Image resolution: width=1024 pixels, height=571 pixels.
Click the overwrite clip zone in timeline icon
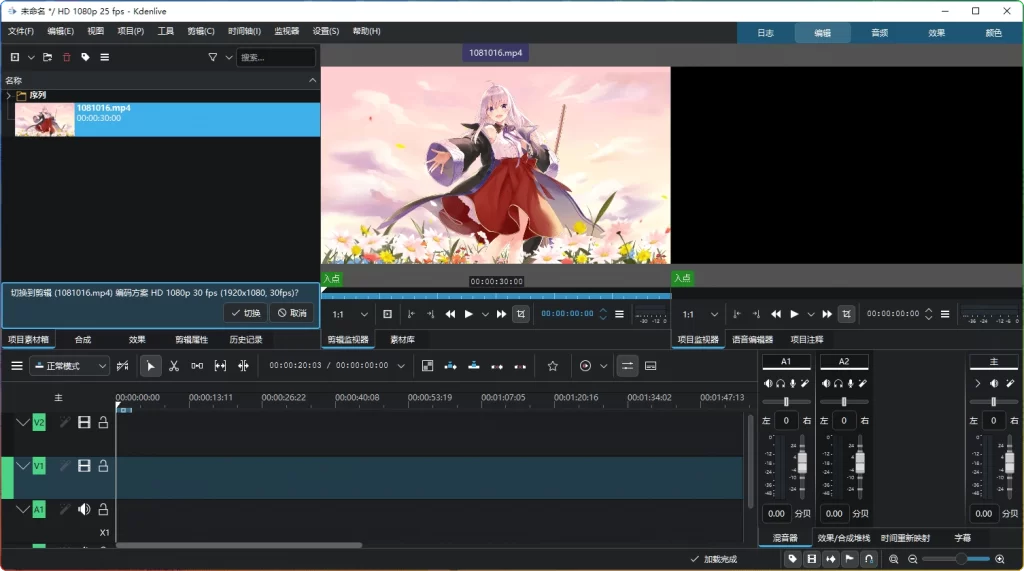pyautogui.click(x=474, y=366)
